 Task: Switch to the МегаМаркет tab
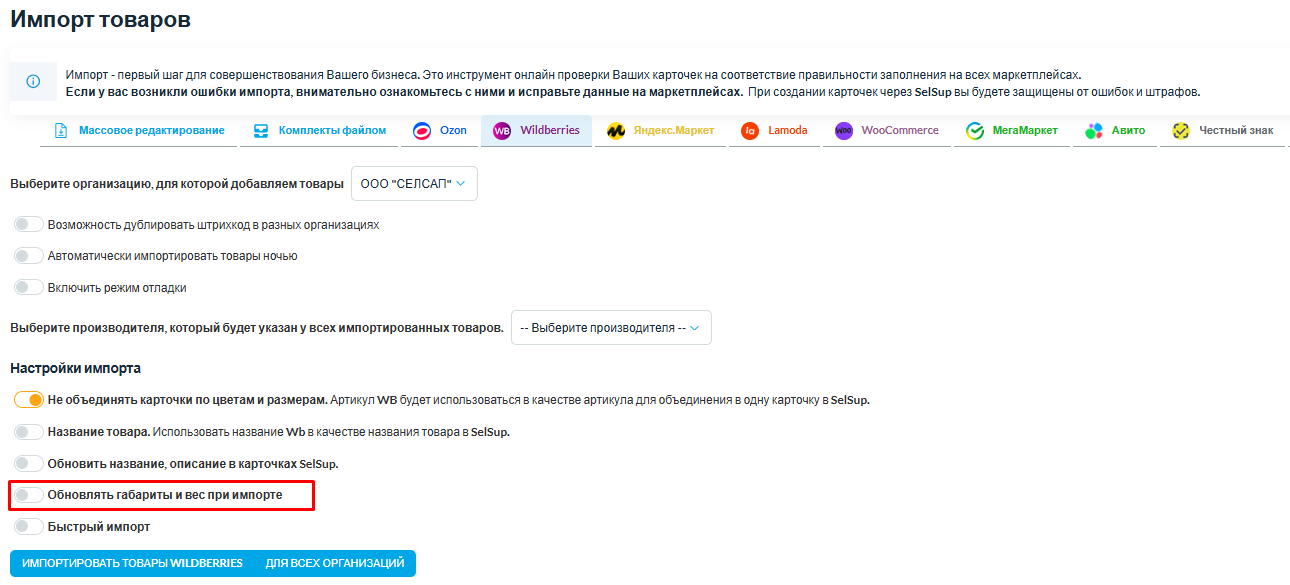point(1012,131)
